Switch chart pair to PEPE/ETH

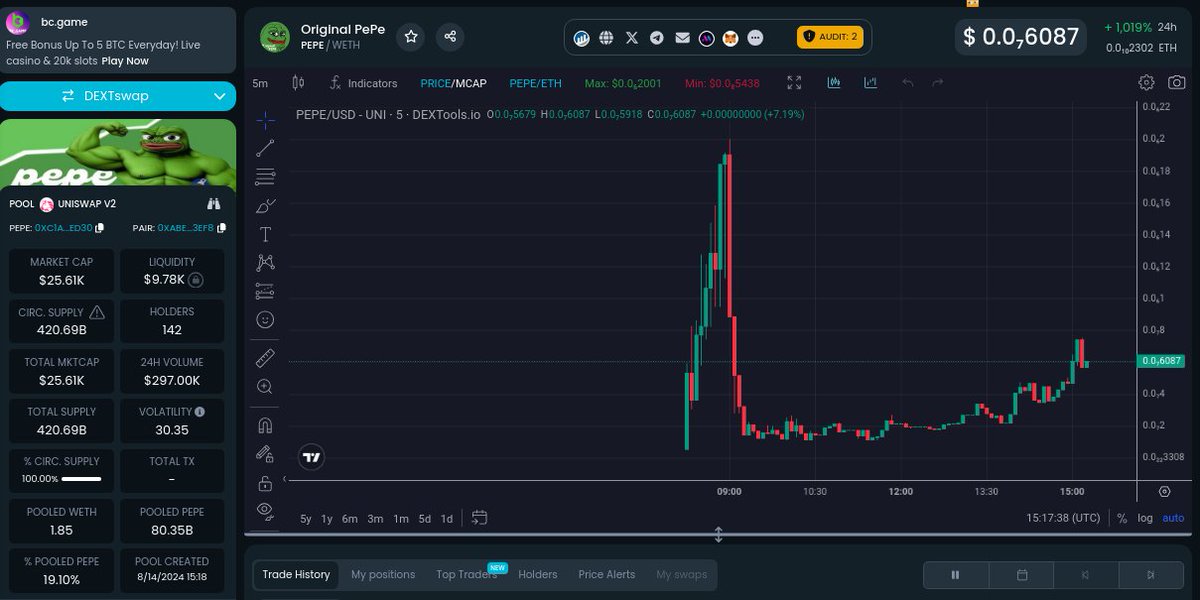coord(535,83)
